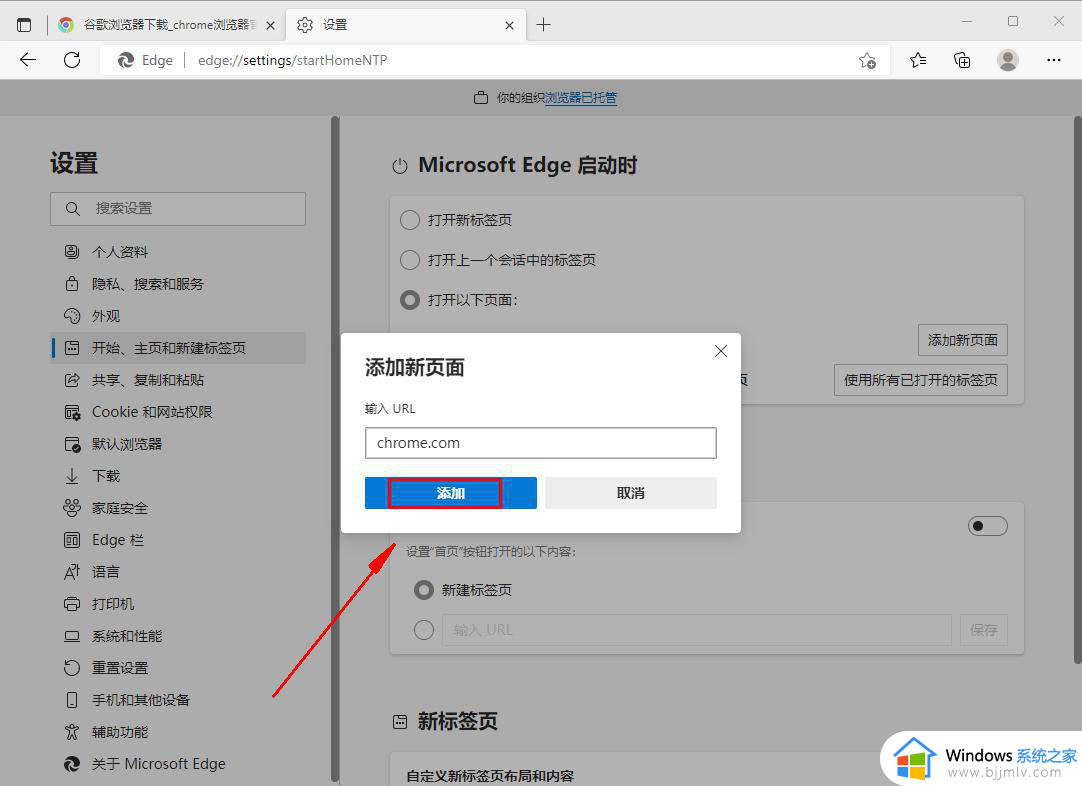Click 使用所有已打开的标签页 button
The image size is (1082, 786).
coord(921,380)
